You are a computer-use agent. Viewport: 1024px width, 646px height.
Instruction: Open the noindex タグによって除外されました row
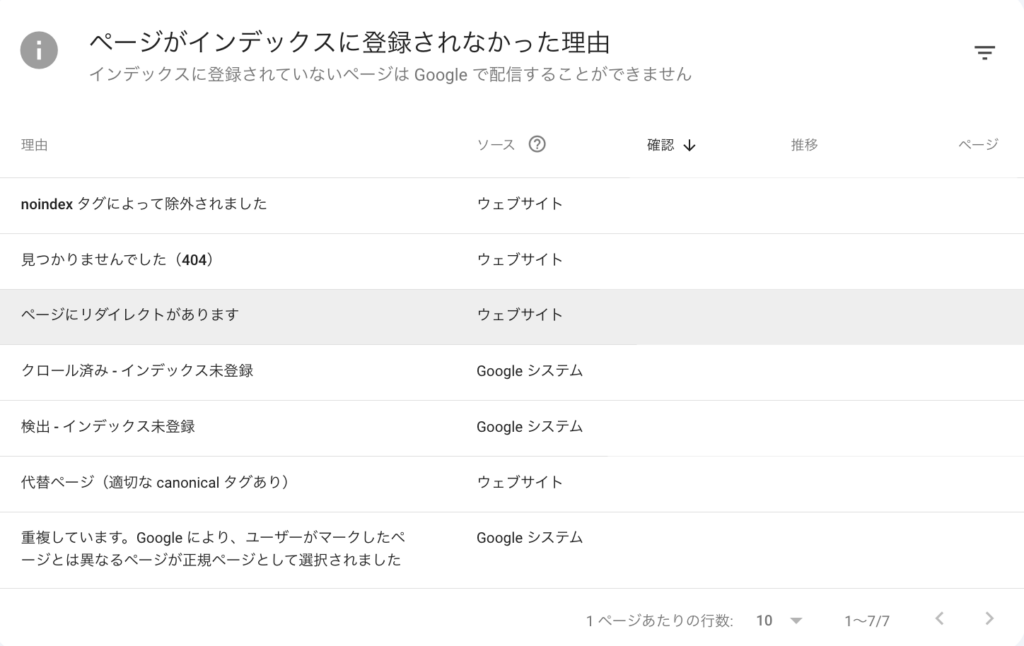coord(512,205)
